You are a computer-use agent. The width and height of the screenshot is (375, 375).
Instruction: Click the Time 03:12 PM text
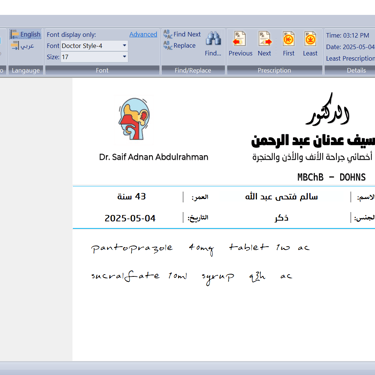[x=348, y=35]
